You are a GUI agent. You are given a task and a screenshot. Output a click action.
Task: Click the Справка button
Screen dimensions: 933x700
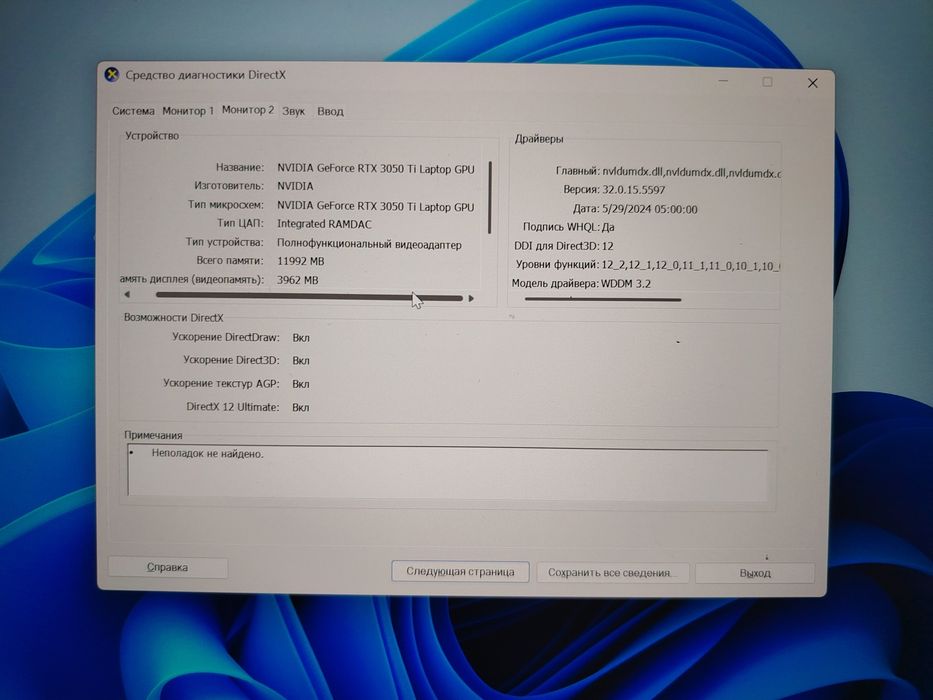click(168, 567)
